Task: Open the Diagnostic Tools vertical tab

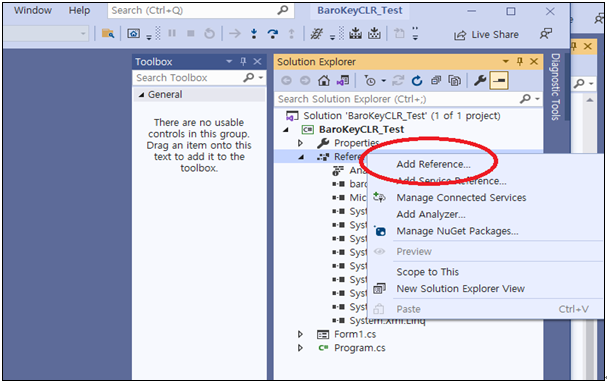Action: click(x=556, y=87)
